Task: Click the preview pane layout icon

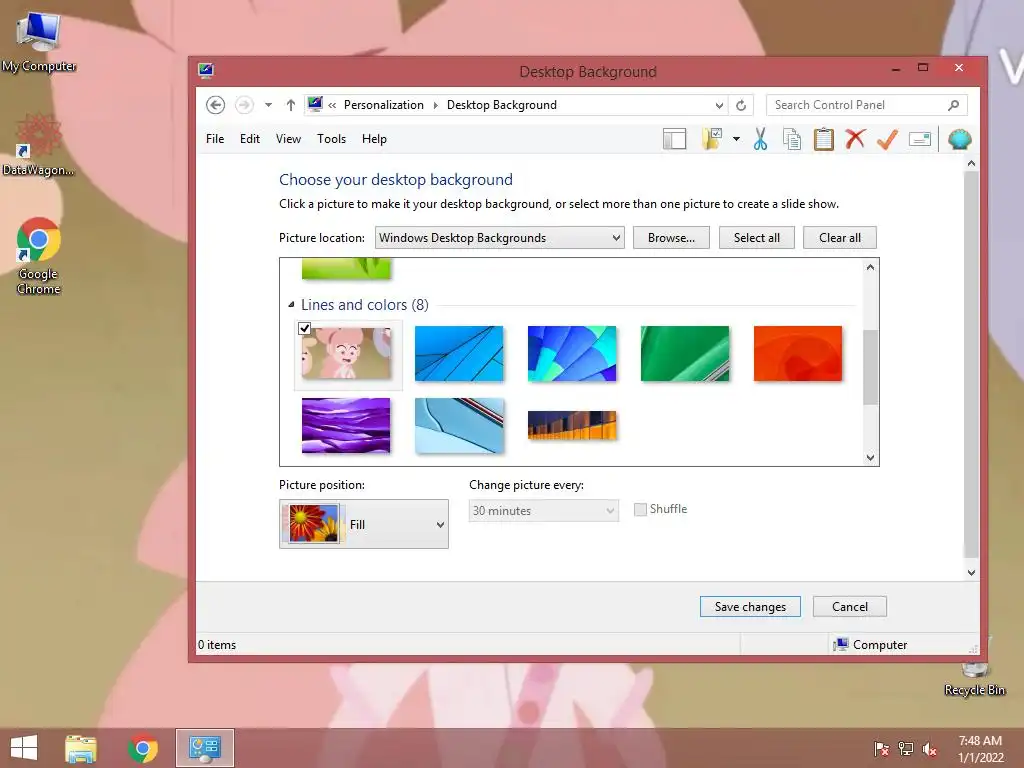Action: tap(674, 139)
